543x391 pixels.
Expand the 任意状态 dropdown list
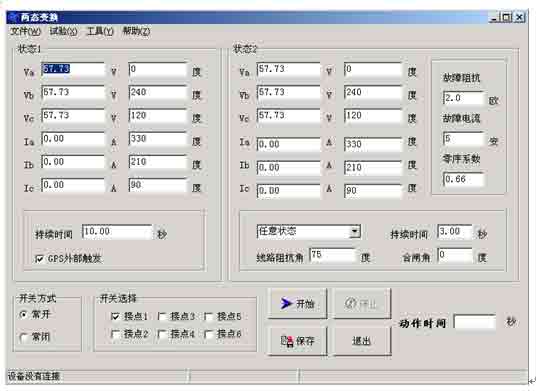(355, 231)
